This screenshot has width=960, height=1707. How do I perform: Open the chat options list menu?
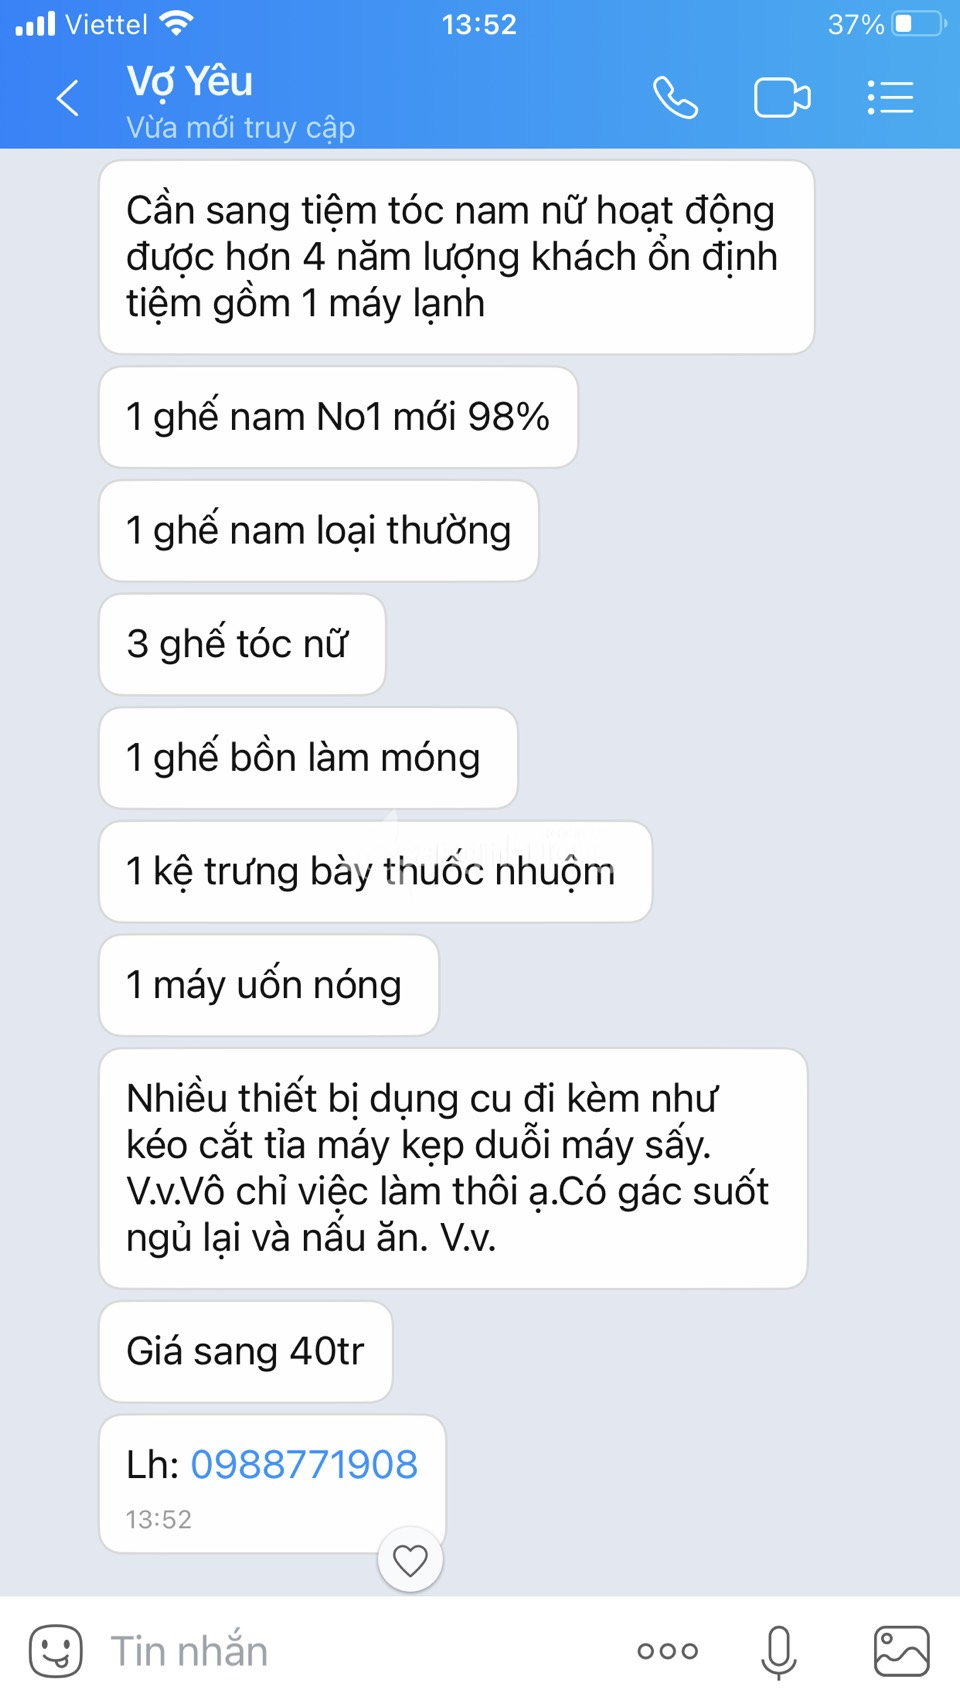(x=890, y=98)
